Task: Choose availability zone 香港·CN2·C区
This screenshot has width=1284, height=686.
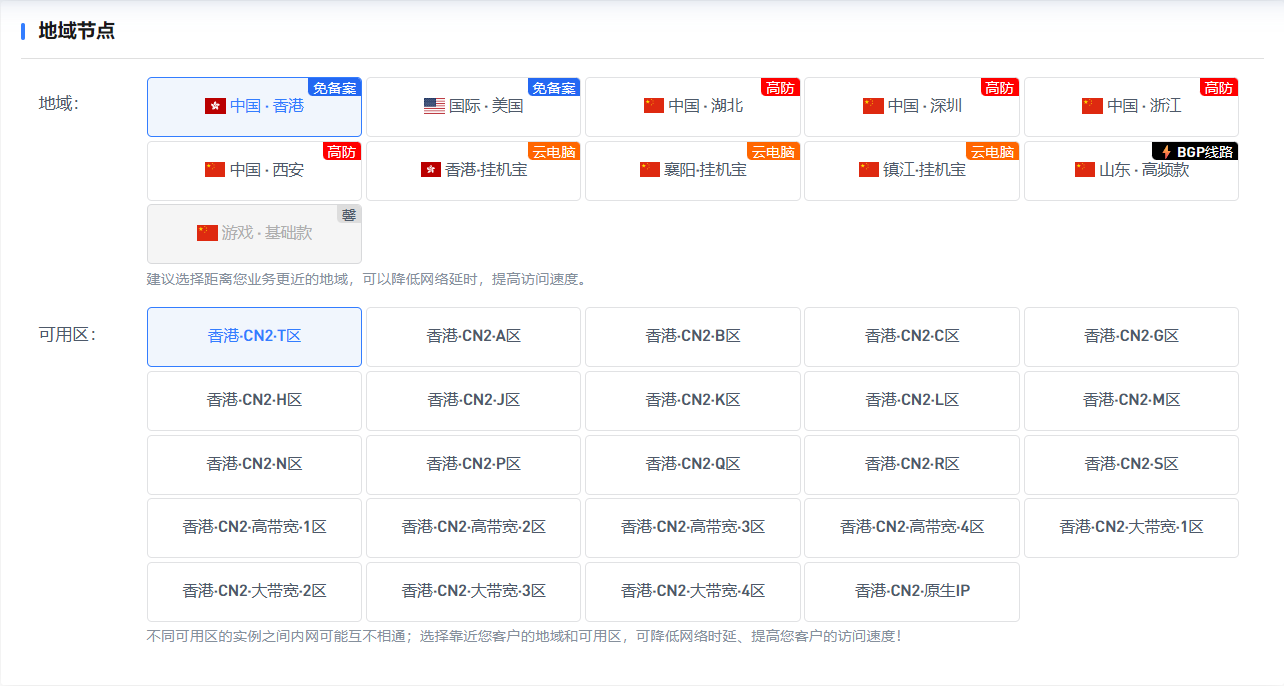Action: coord(912,337)
